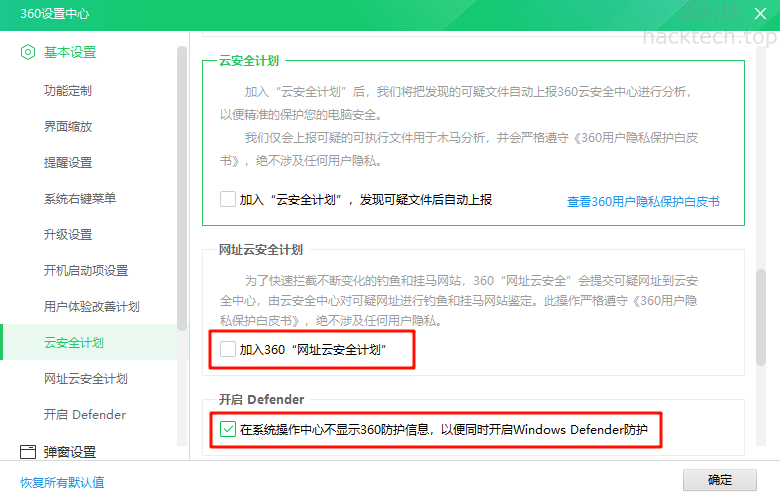Enable 加入"云安全计划" auto-upload checkbox
This screenshot has width=780, height=500.
(228, 199)
